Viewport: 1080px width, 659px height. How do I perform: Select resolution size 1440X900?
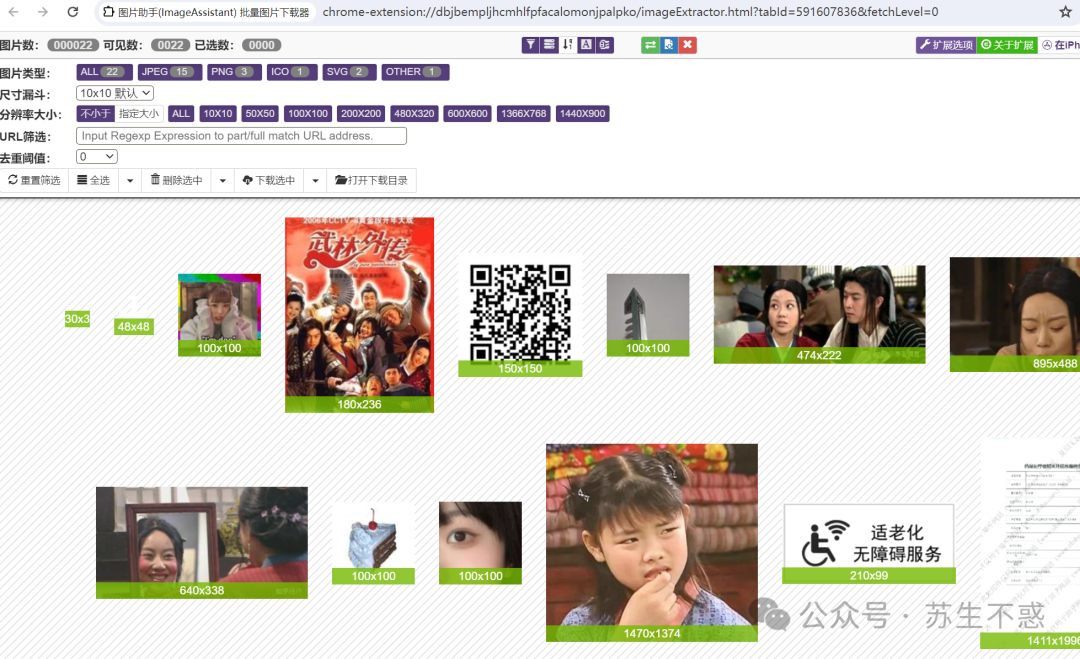point(582,114)
